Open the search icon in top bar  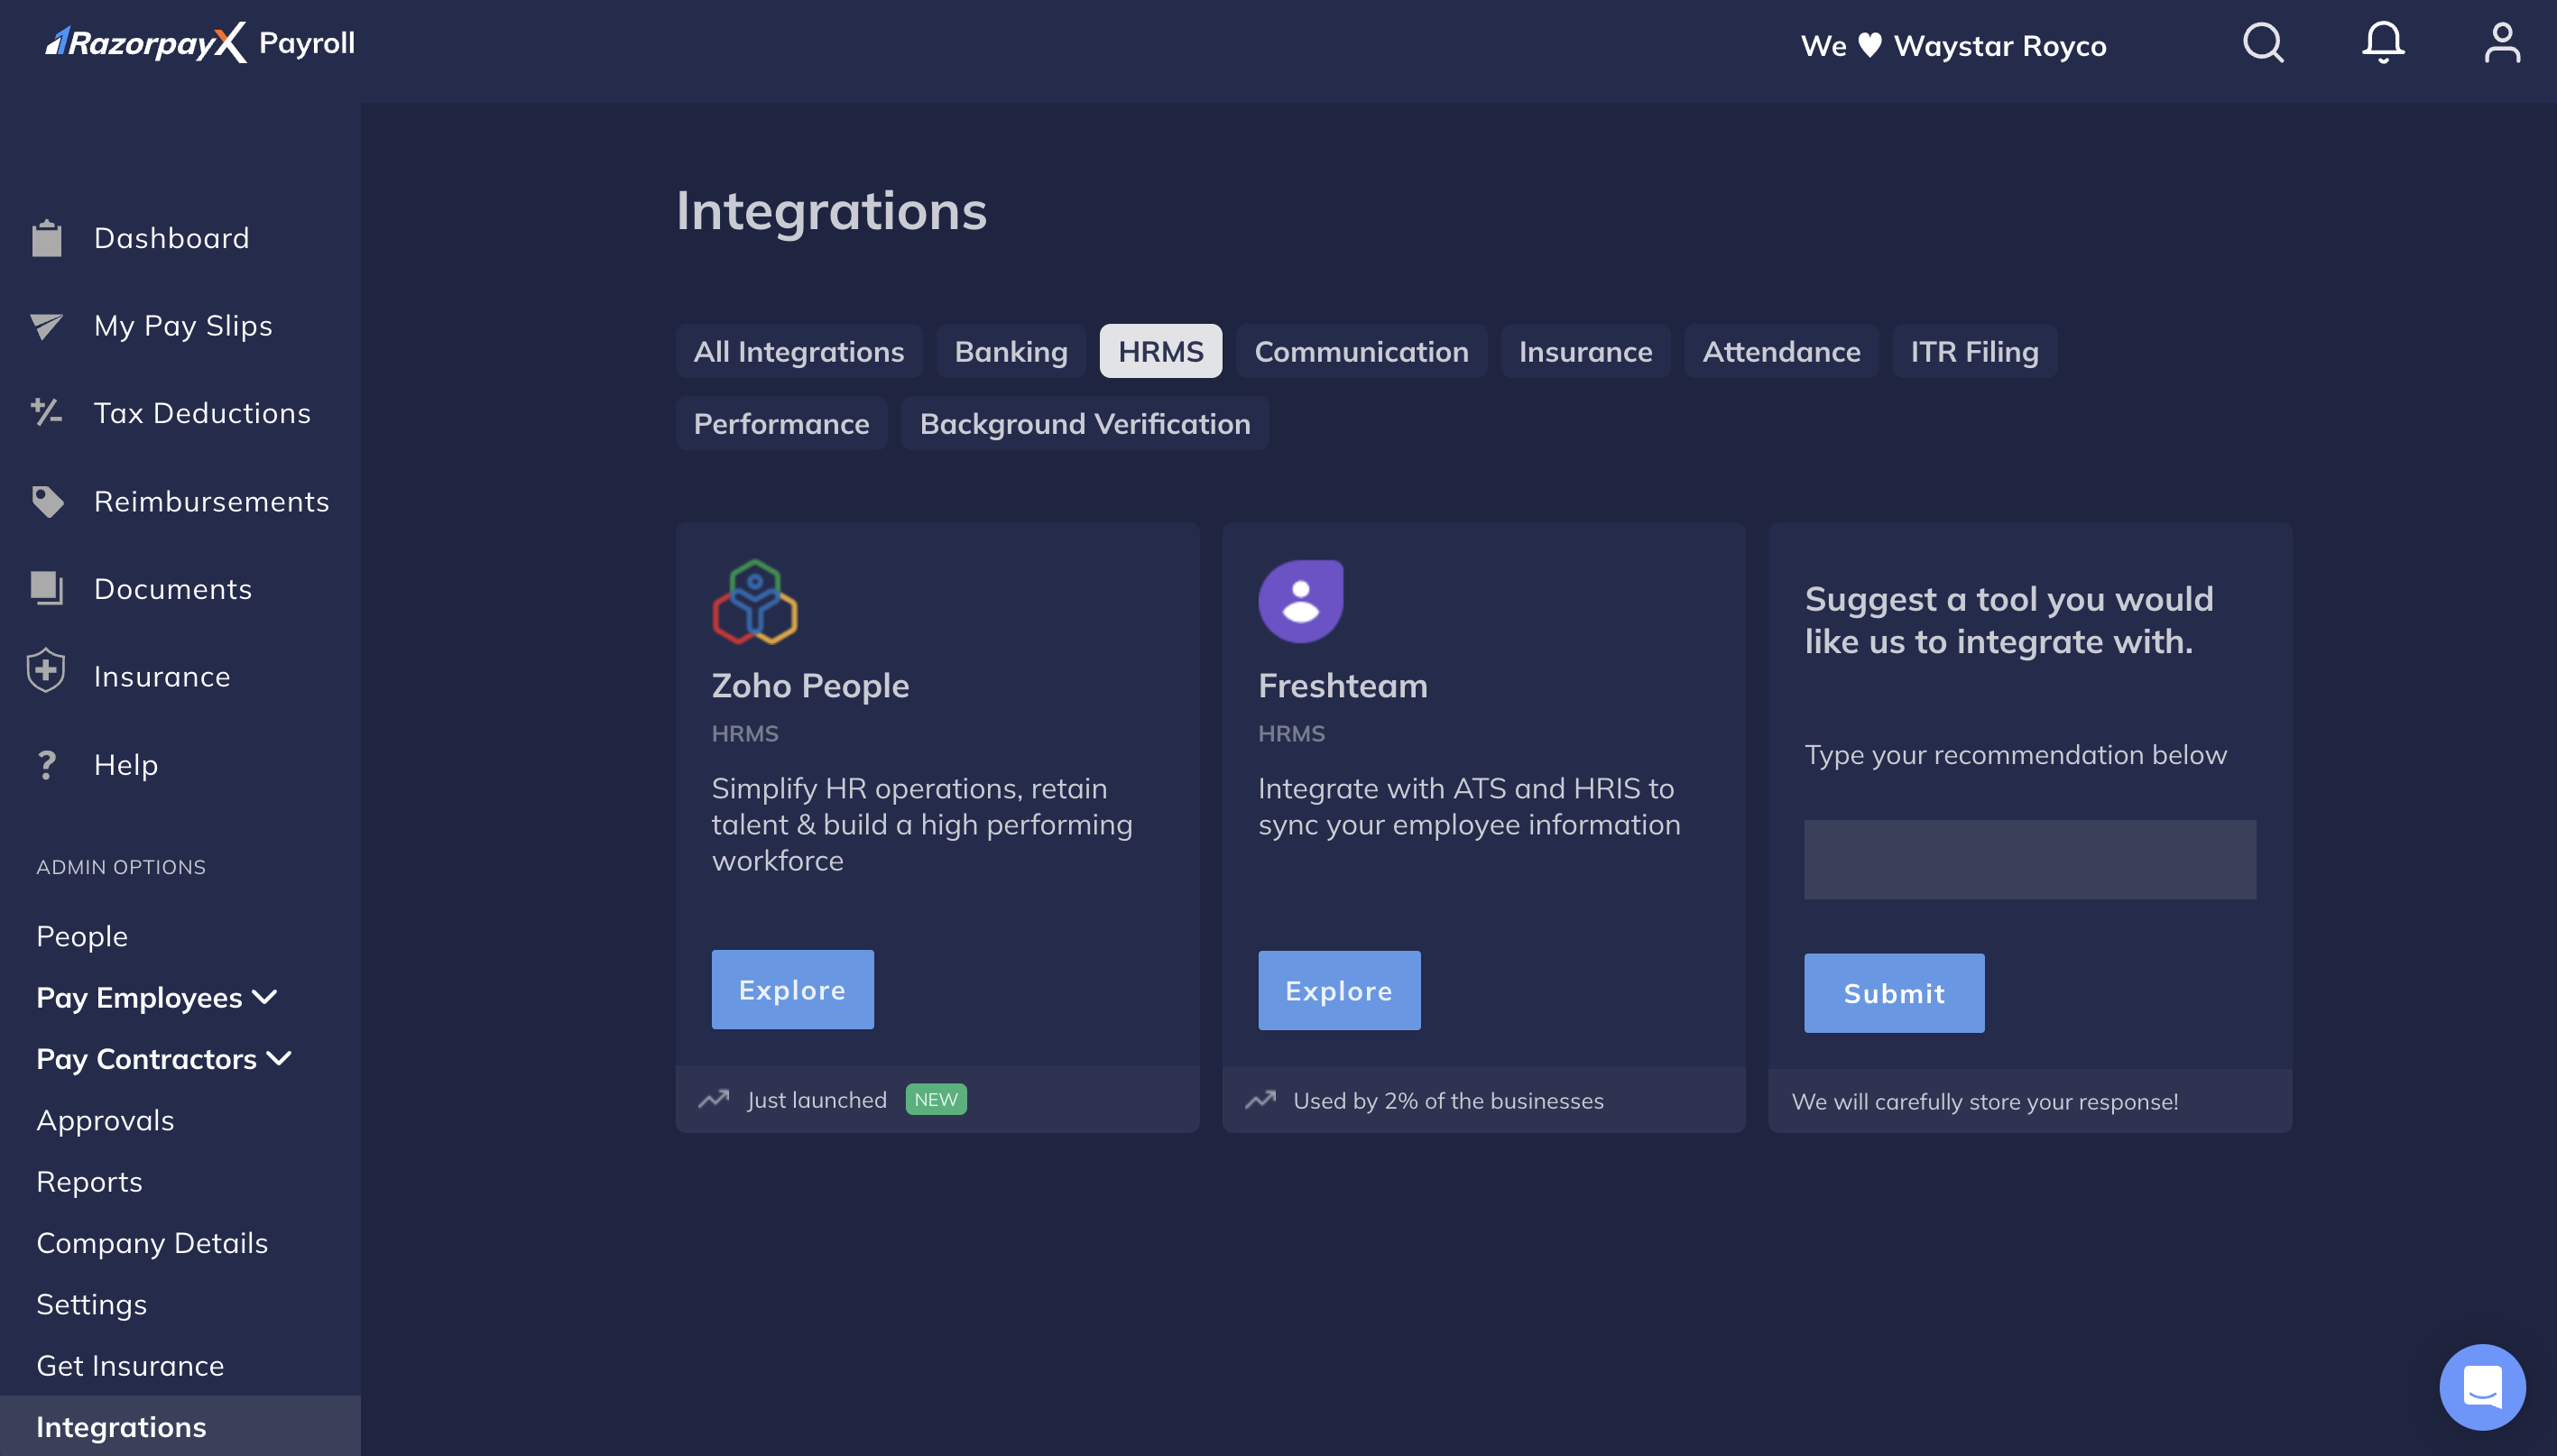(x=2263, y=43)
